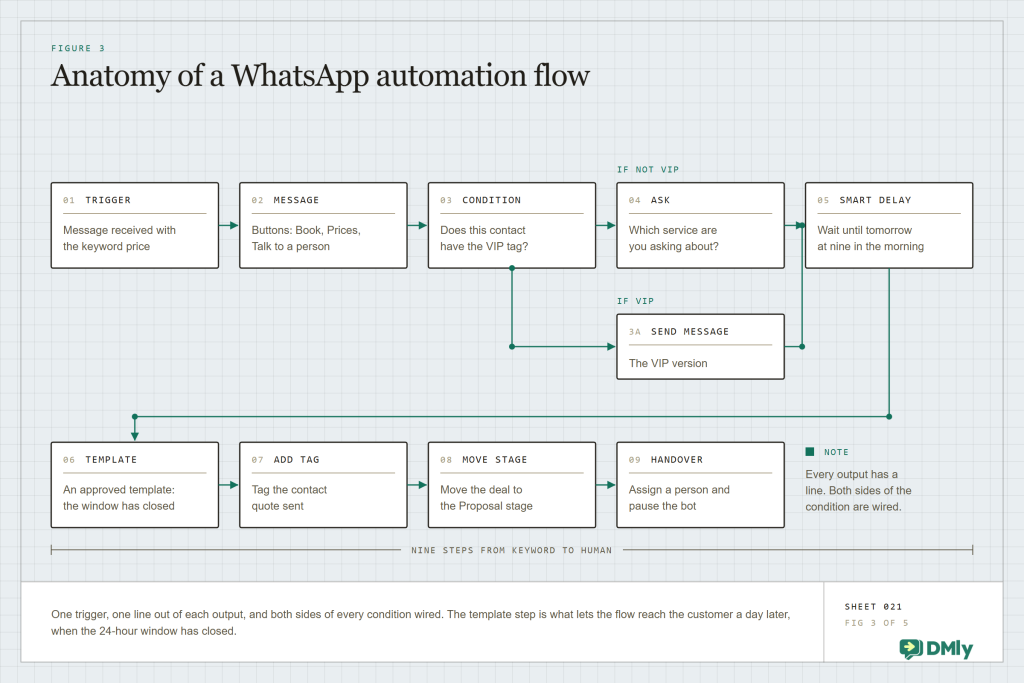Click 'Tag the contact quote sent' text
1024x683 pixels.
289,498
